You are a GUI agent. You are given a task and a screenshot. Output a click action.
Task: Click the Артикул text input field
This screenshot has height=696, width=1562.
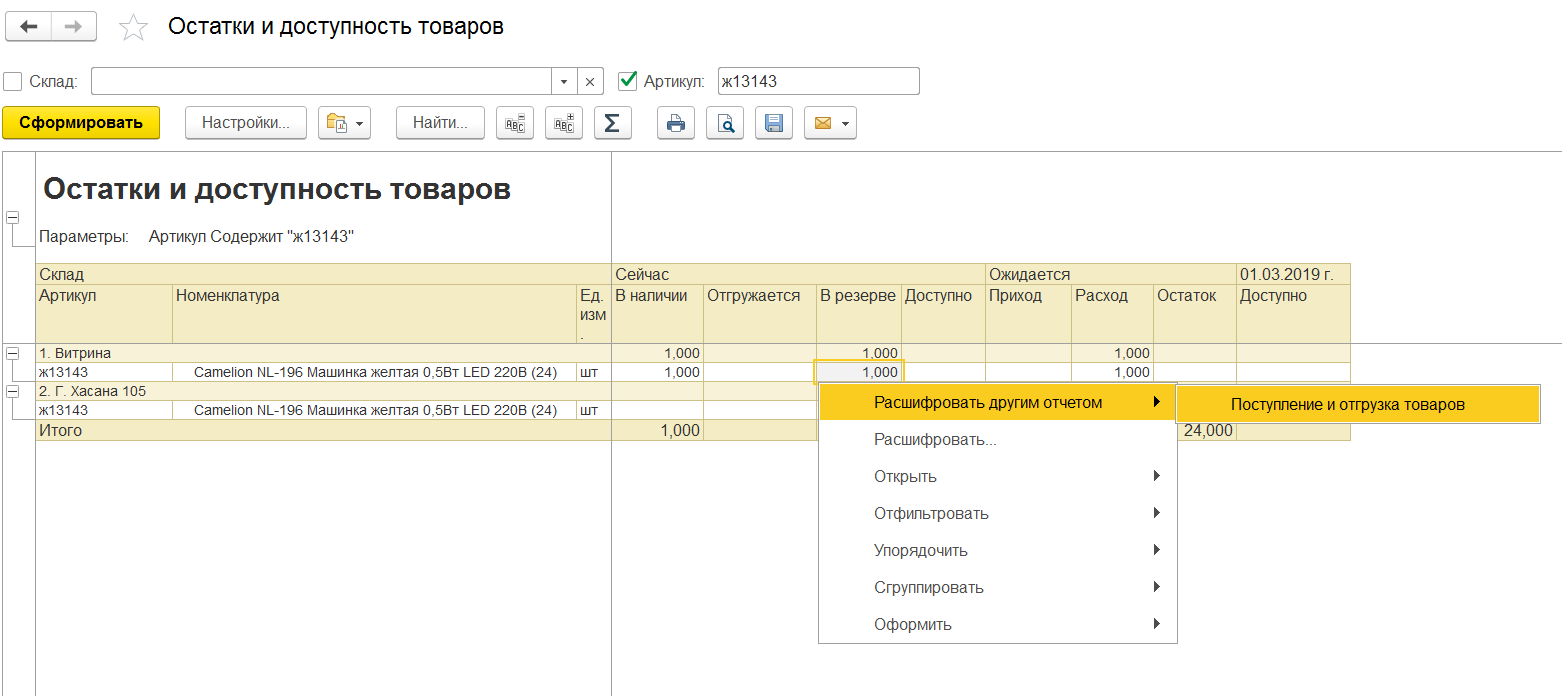[818, 81]
